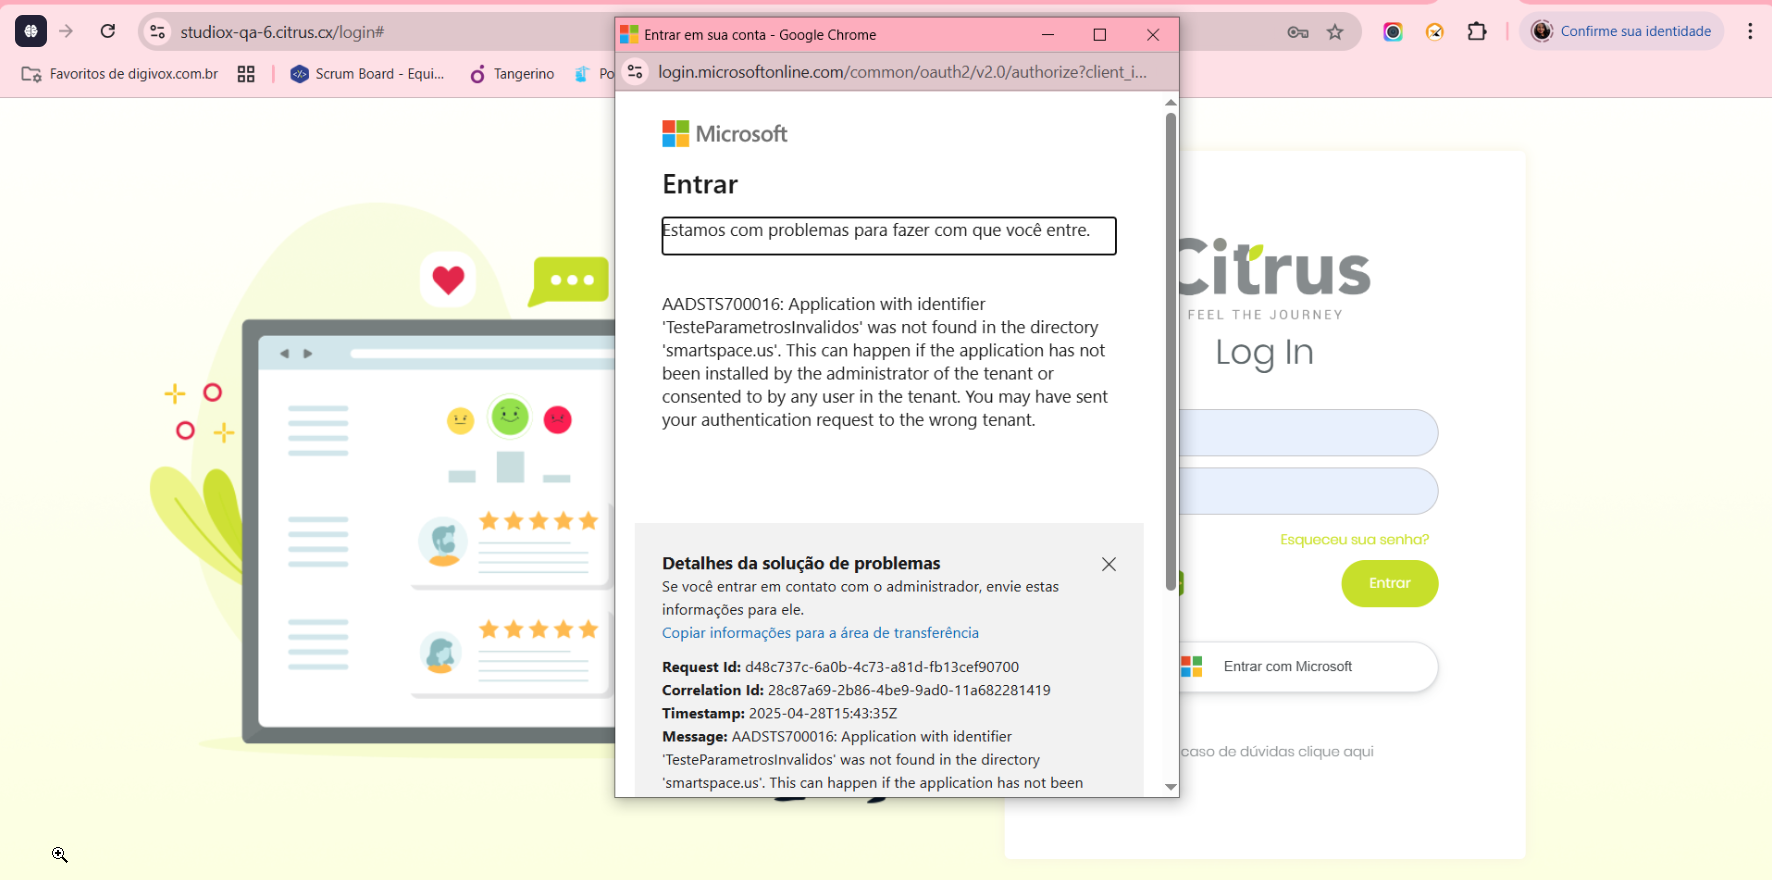Image resolution: width=1772 pixels, height=880 pixels.
Task: Open the Tangerino bookmark
Action: point(512,74)
